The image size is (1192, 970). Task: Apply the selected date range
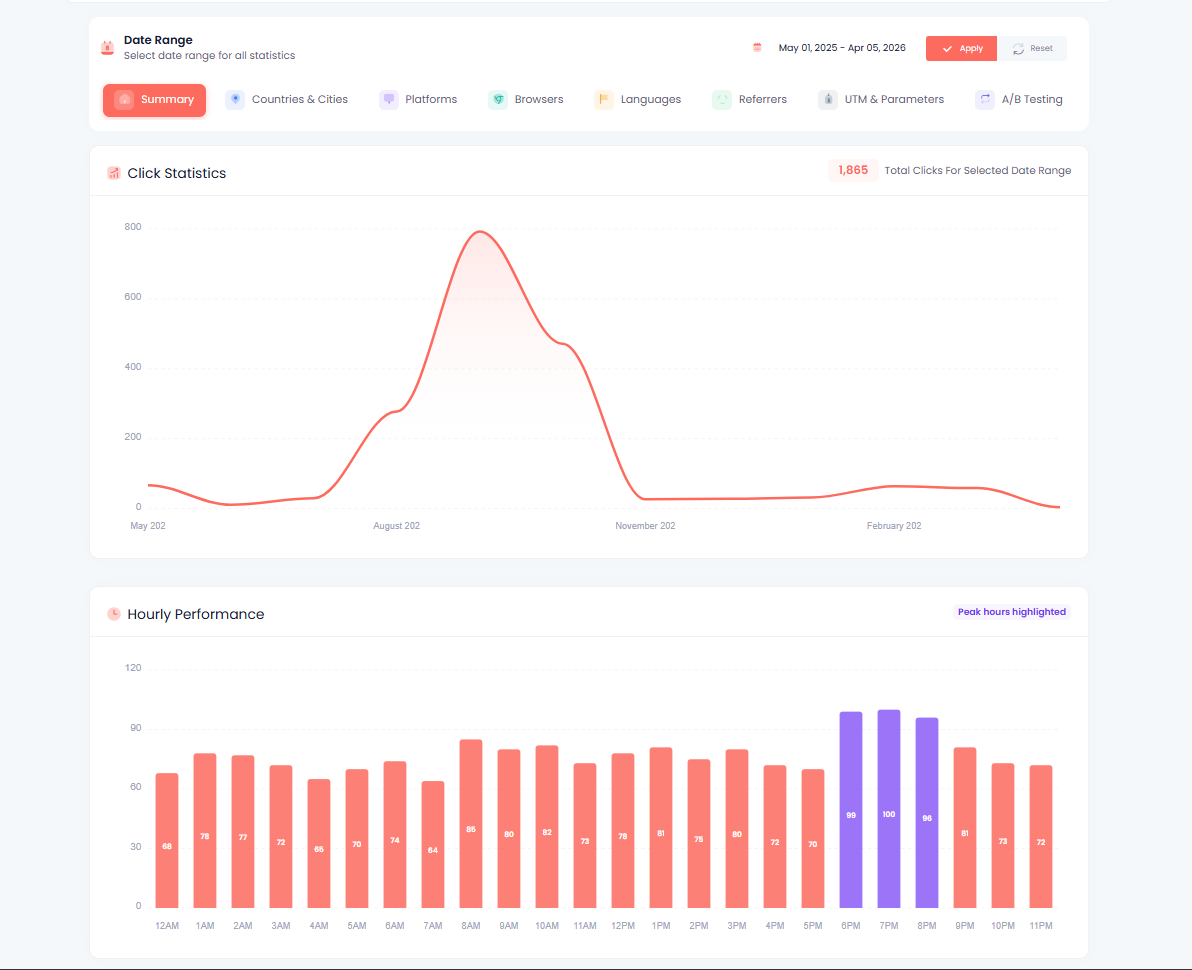[961, 47]
